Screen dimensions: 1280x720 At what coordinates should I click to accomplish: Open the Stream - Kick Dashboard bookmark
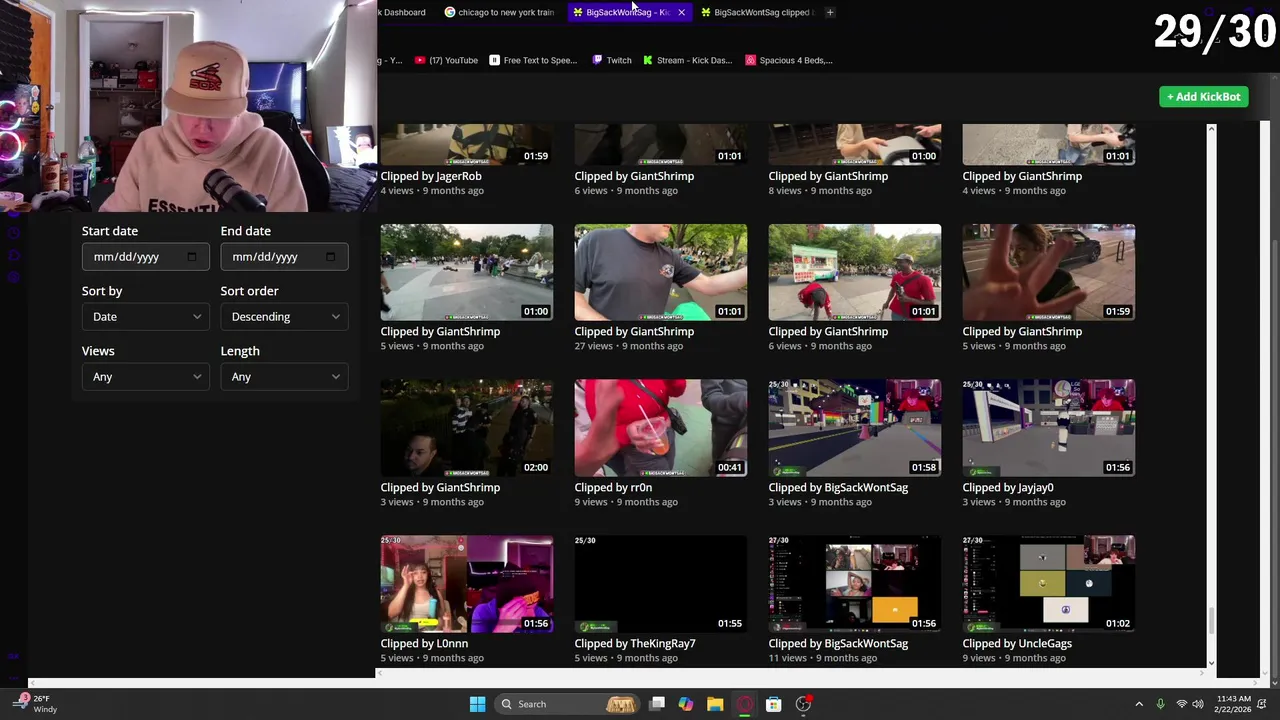[688, 60]
